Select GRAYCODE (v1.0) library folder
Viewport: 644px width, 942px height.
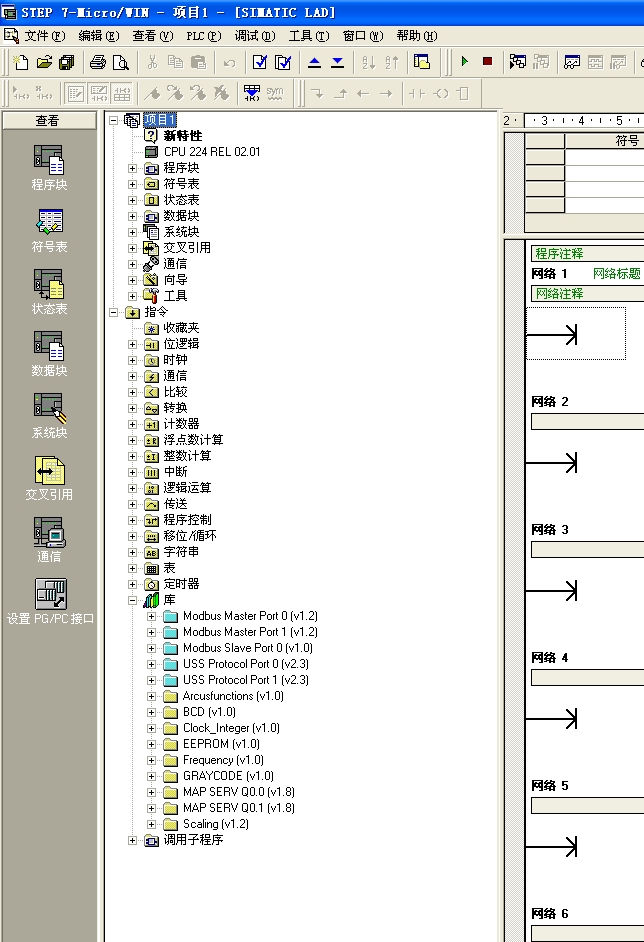tap(228, 776)
